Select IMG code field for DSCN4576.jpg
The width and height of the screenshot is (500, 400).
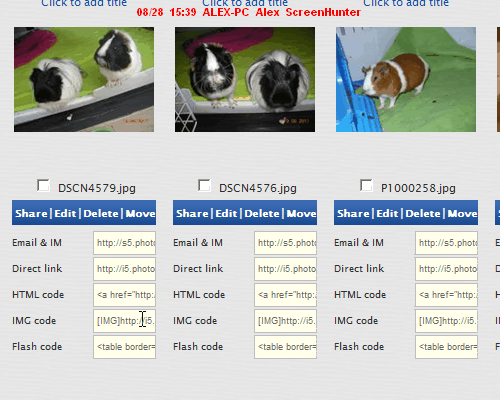point(286,321)
